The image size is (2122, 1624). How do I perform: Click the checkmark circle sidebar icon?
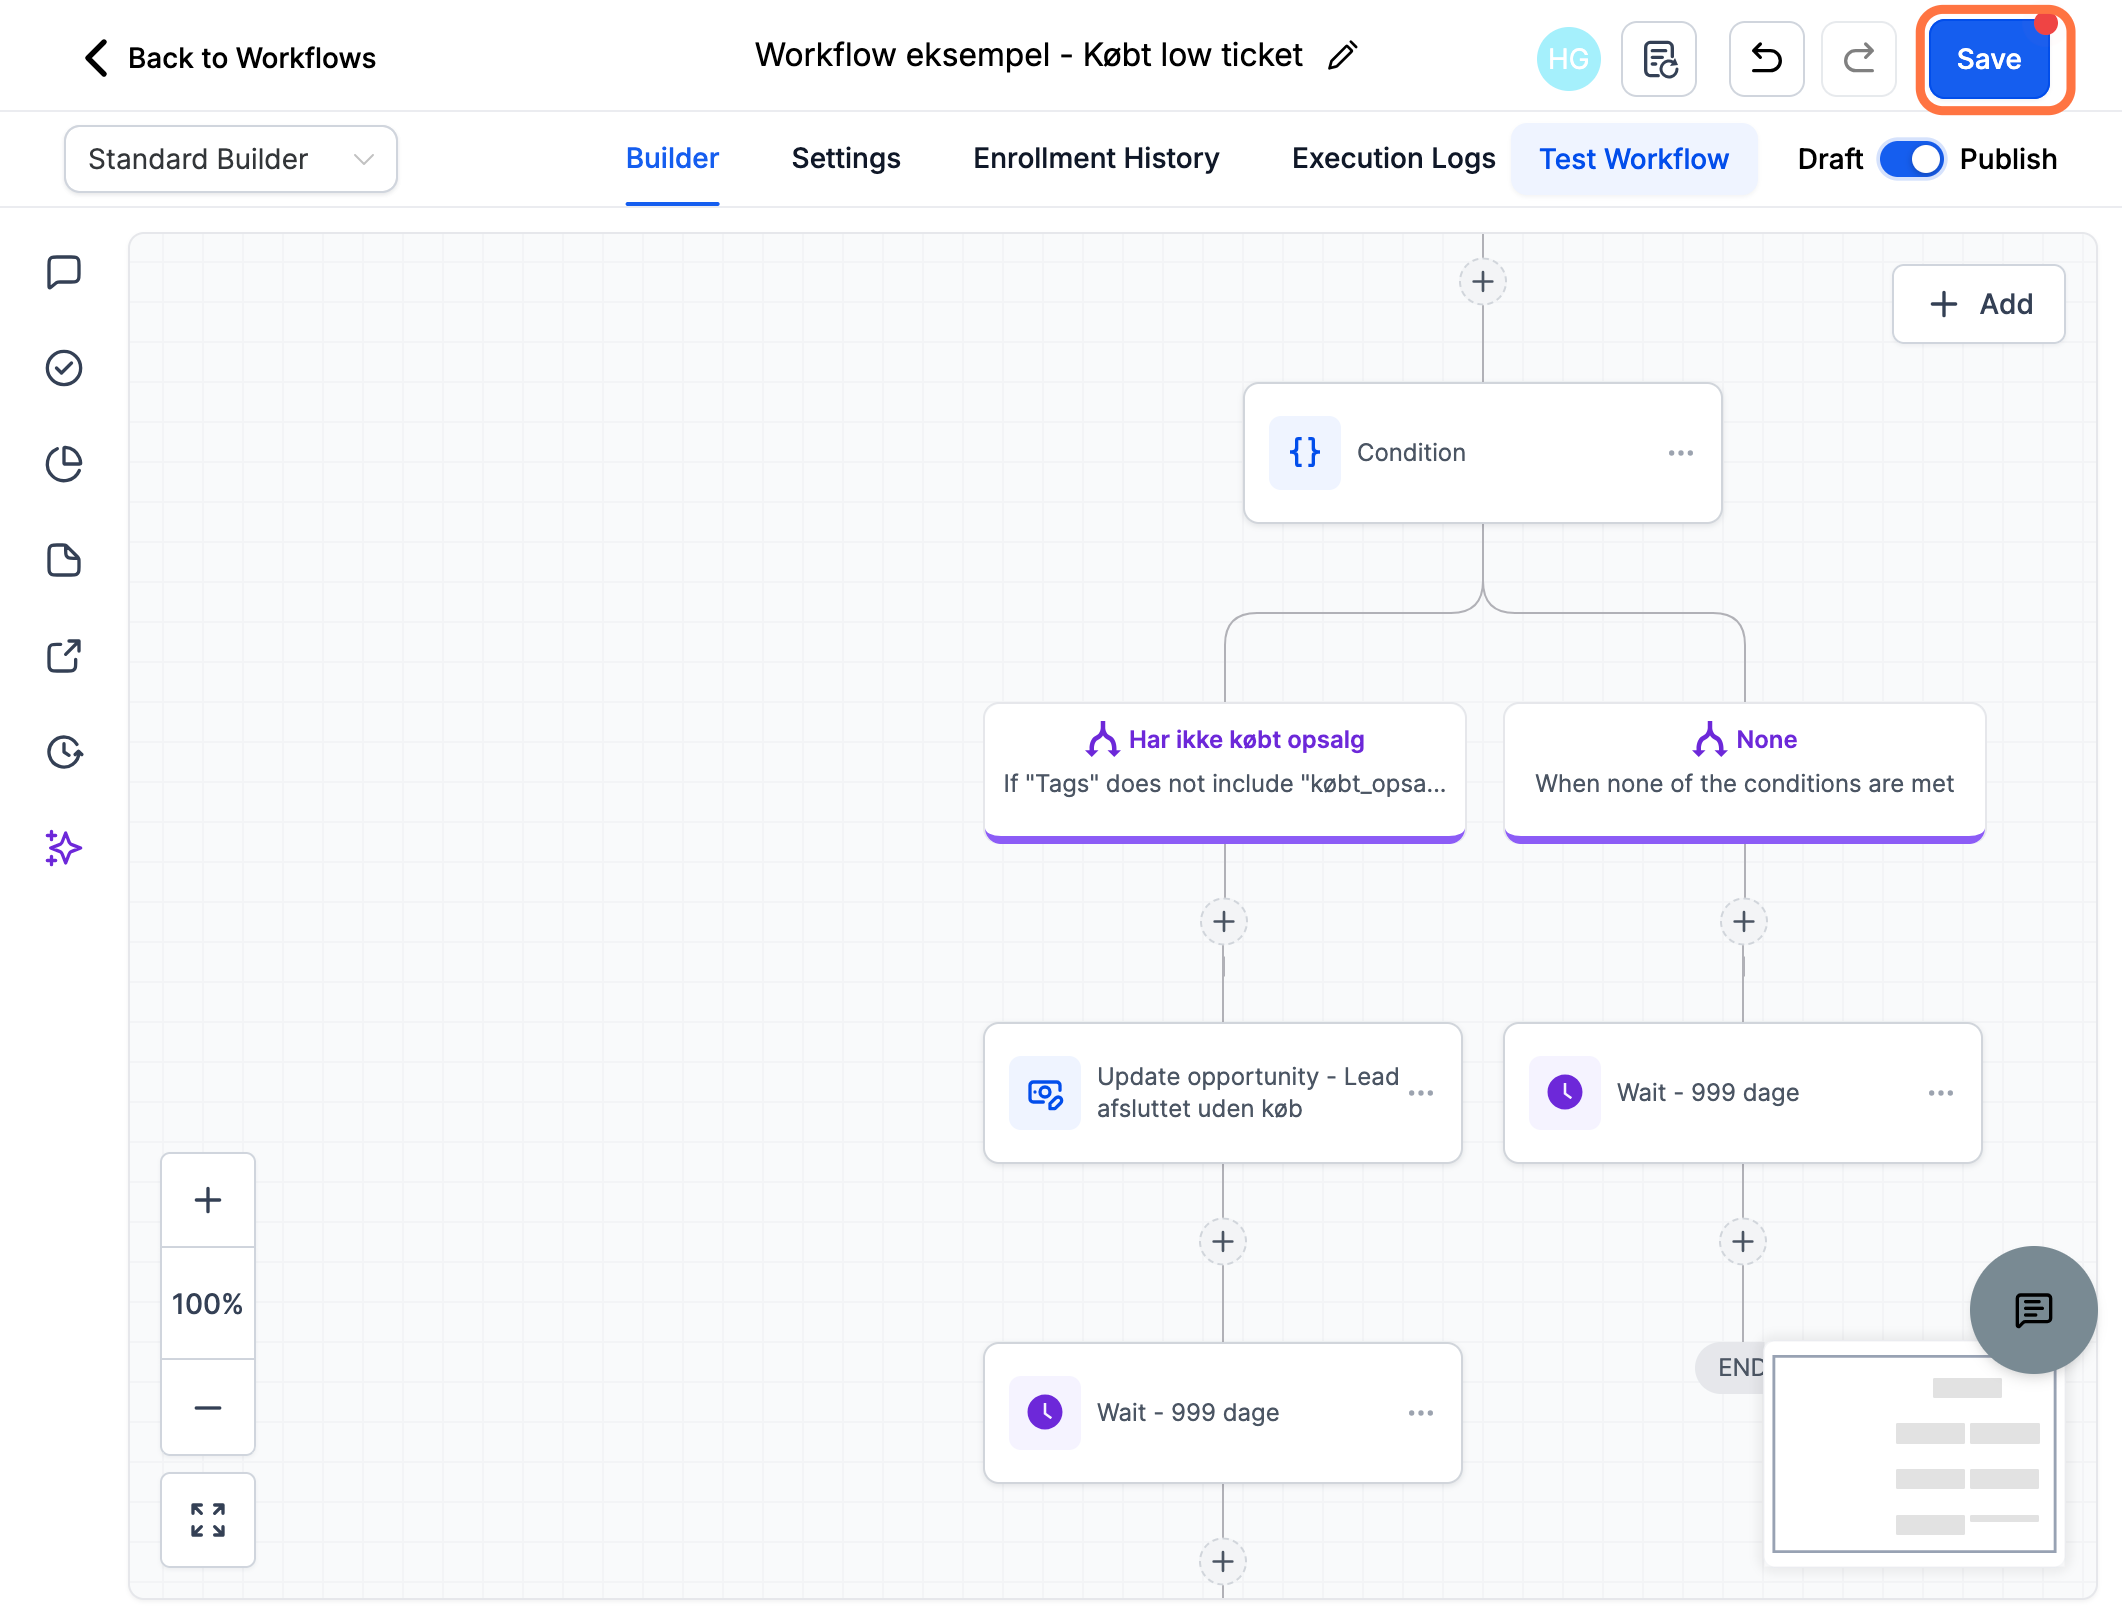pos(64,368)
